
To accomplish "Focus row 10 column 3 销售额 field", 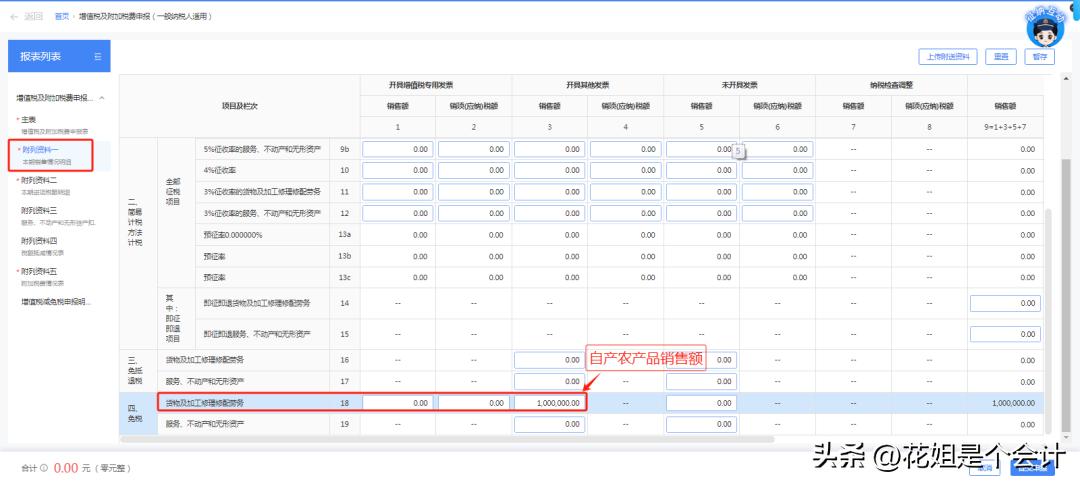I will (549, 171).
